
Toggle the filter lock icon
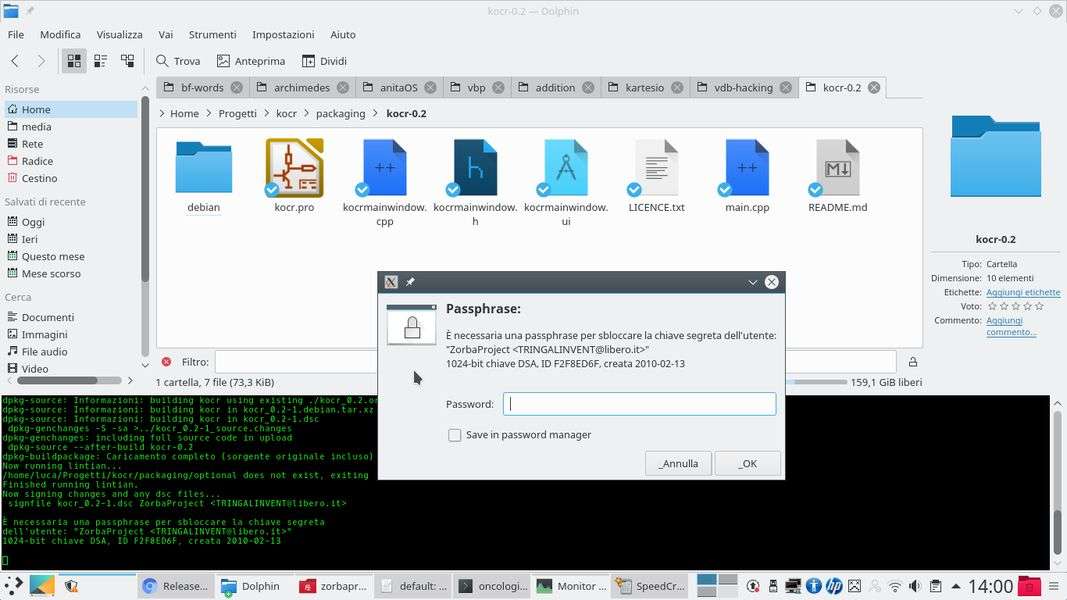[x=912, y=362]
